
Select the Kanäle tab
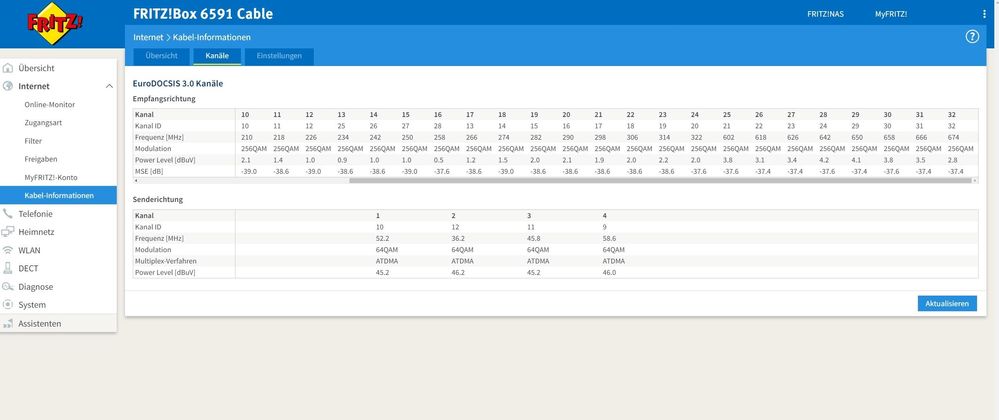point(217,56)
